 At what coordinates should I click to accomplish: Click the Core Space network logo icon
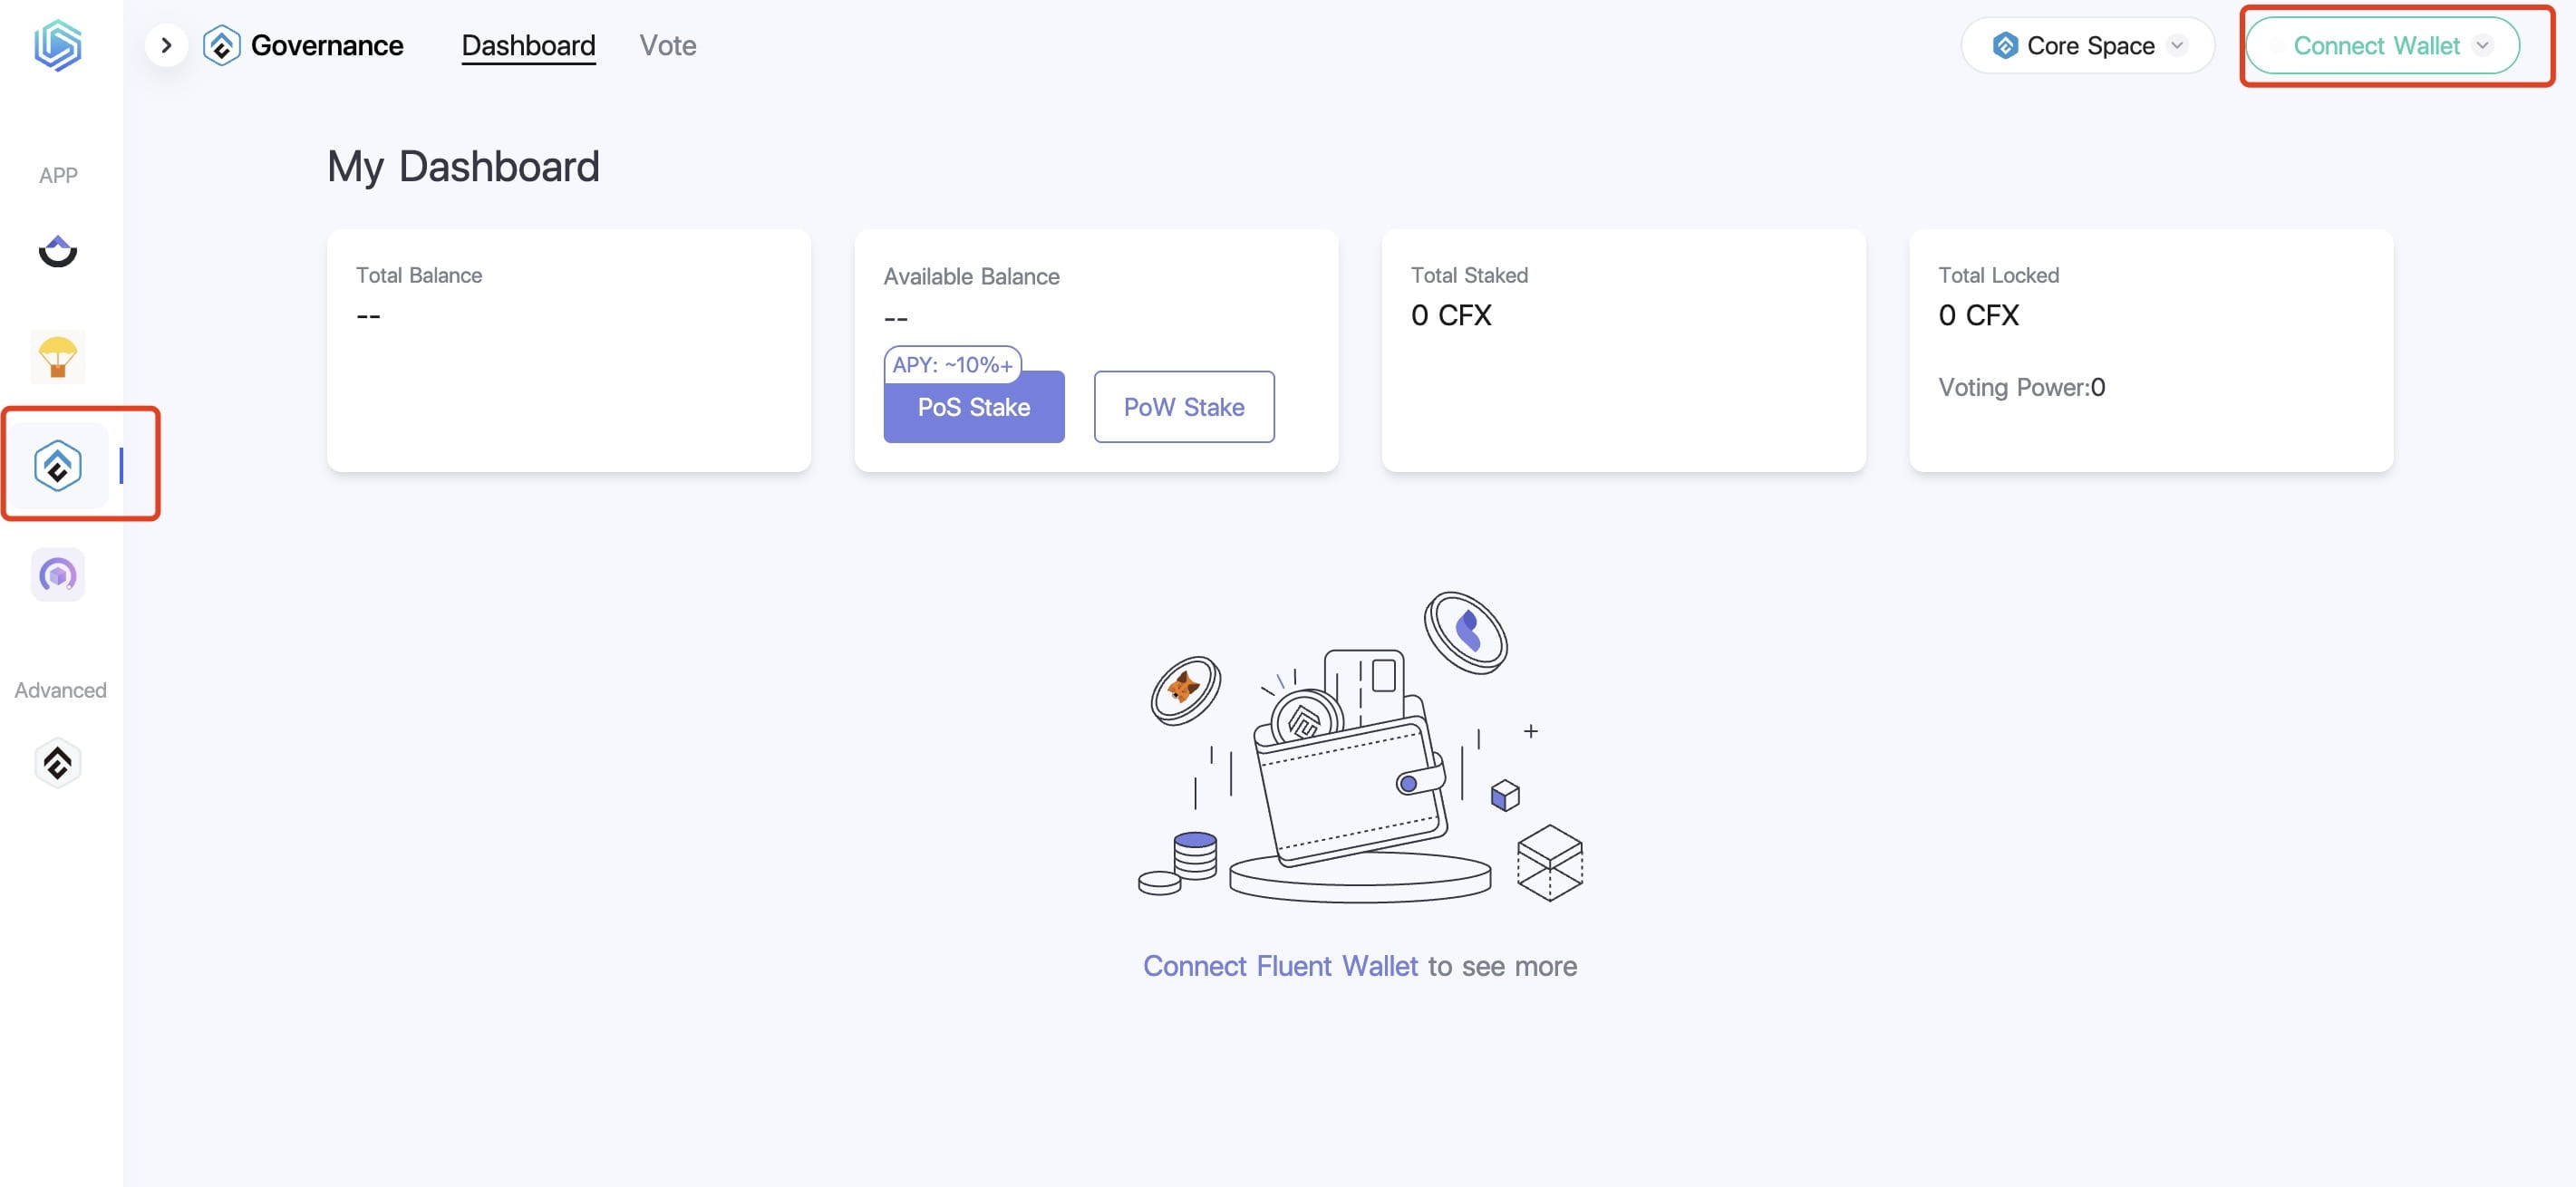2005,46
